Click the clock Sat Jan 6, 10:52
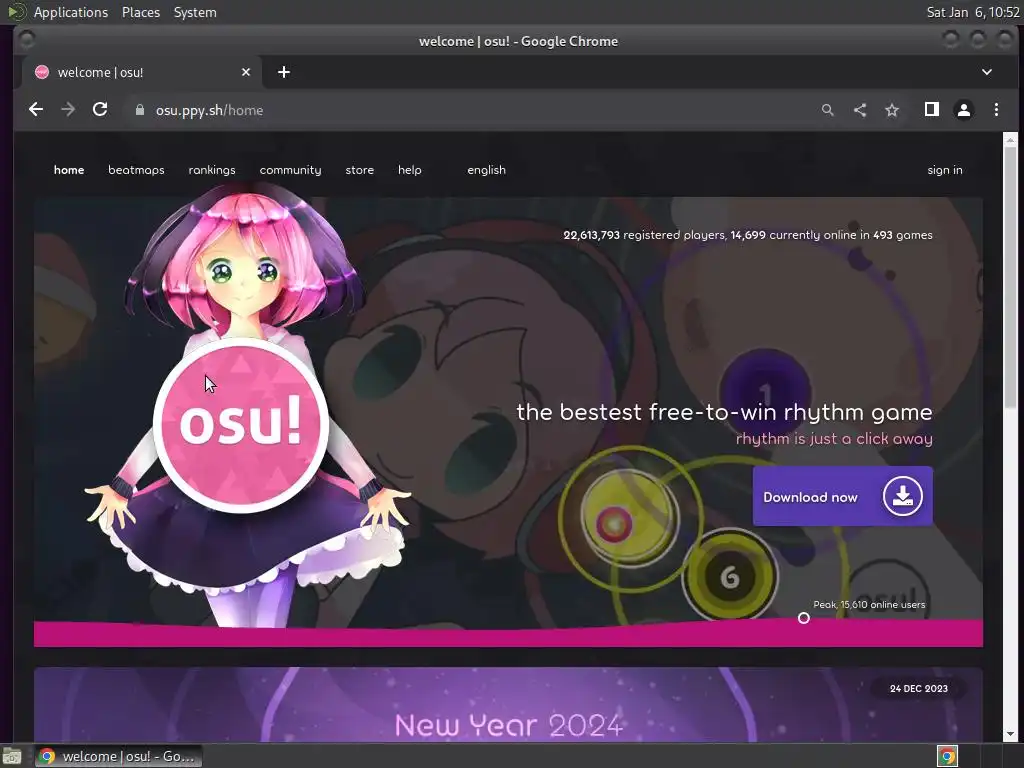Screen dimensions: 1024x768 tap(972, 12)
